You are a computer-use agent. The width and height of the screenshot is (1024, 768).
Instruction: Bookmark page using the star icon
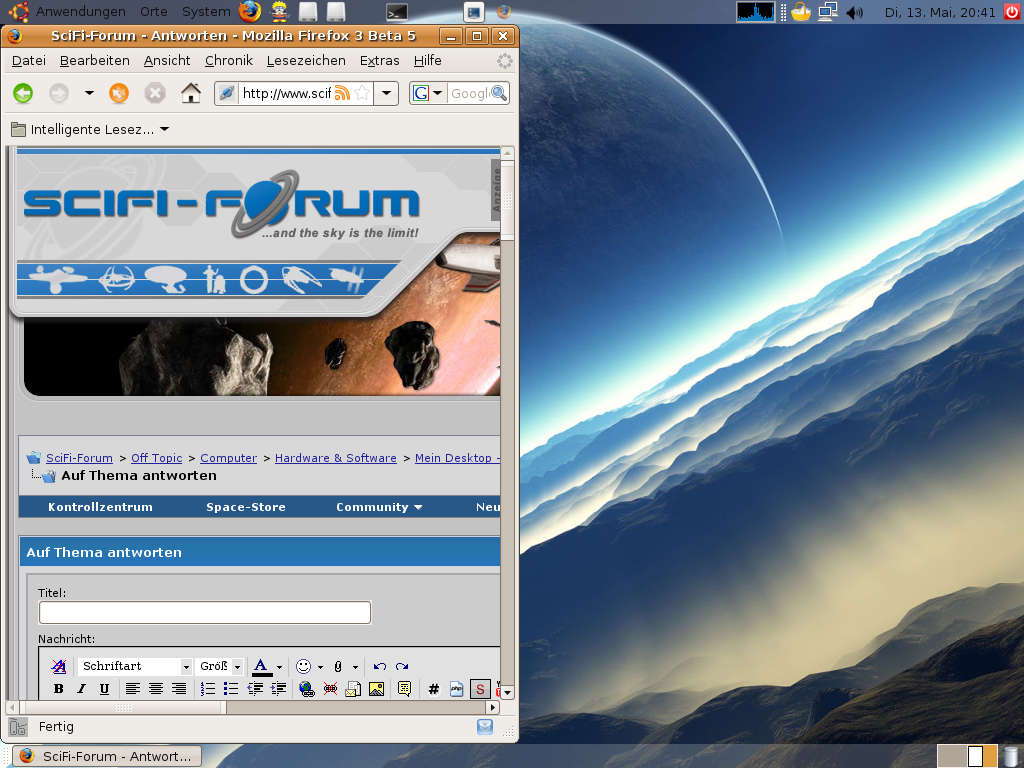362,93
